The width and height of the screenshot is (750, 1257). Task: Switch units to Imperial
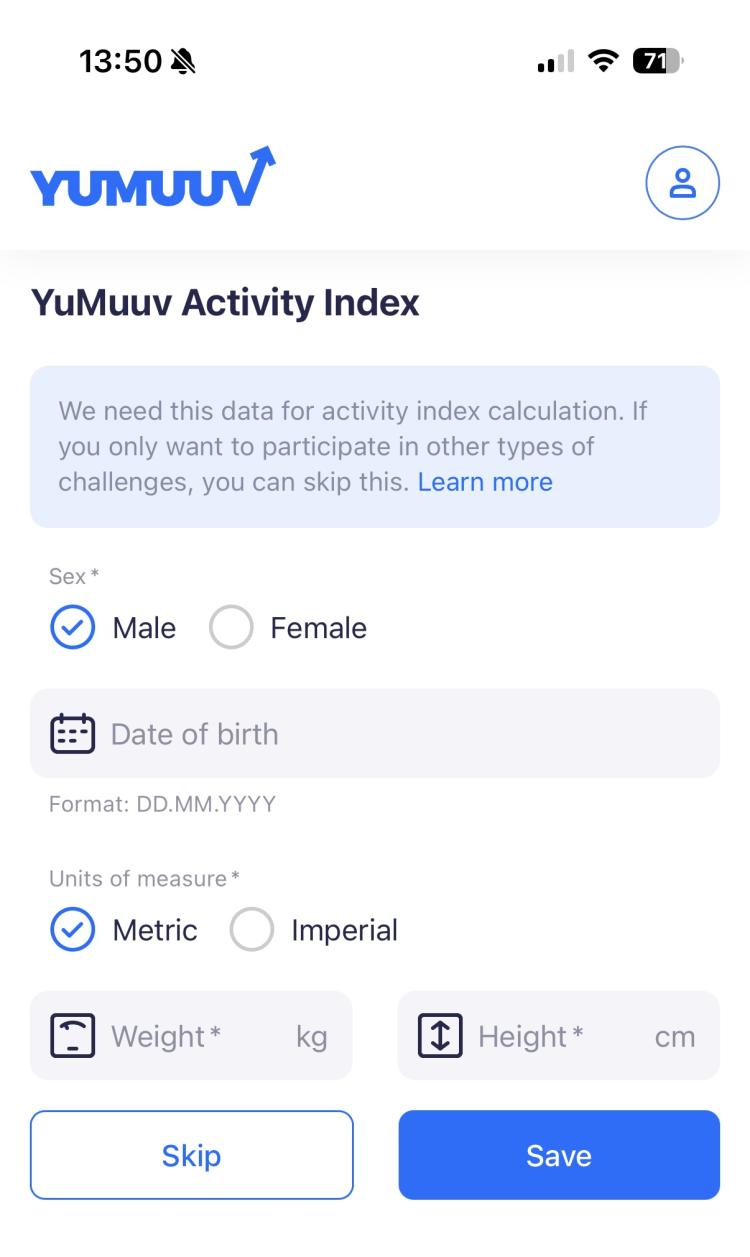pos(252,929)
